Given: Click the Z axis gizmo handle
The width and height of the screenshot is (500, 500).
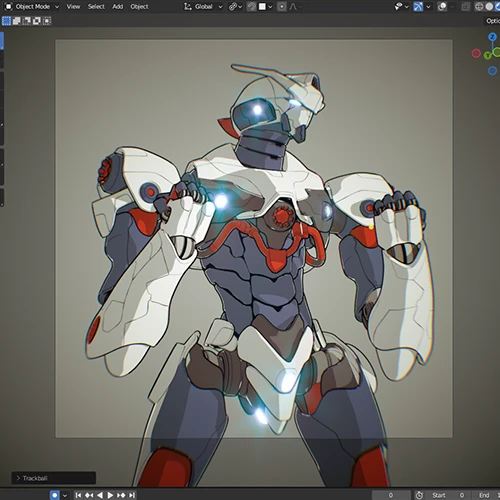Looking at the screenshot, I should click(492, 37).
